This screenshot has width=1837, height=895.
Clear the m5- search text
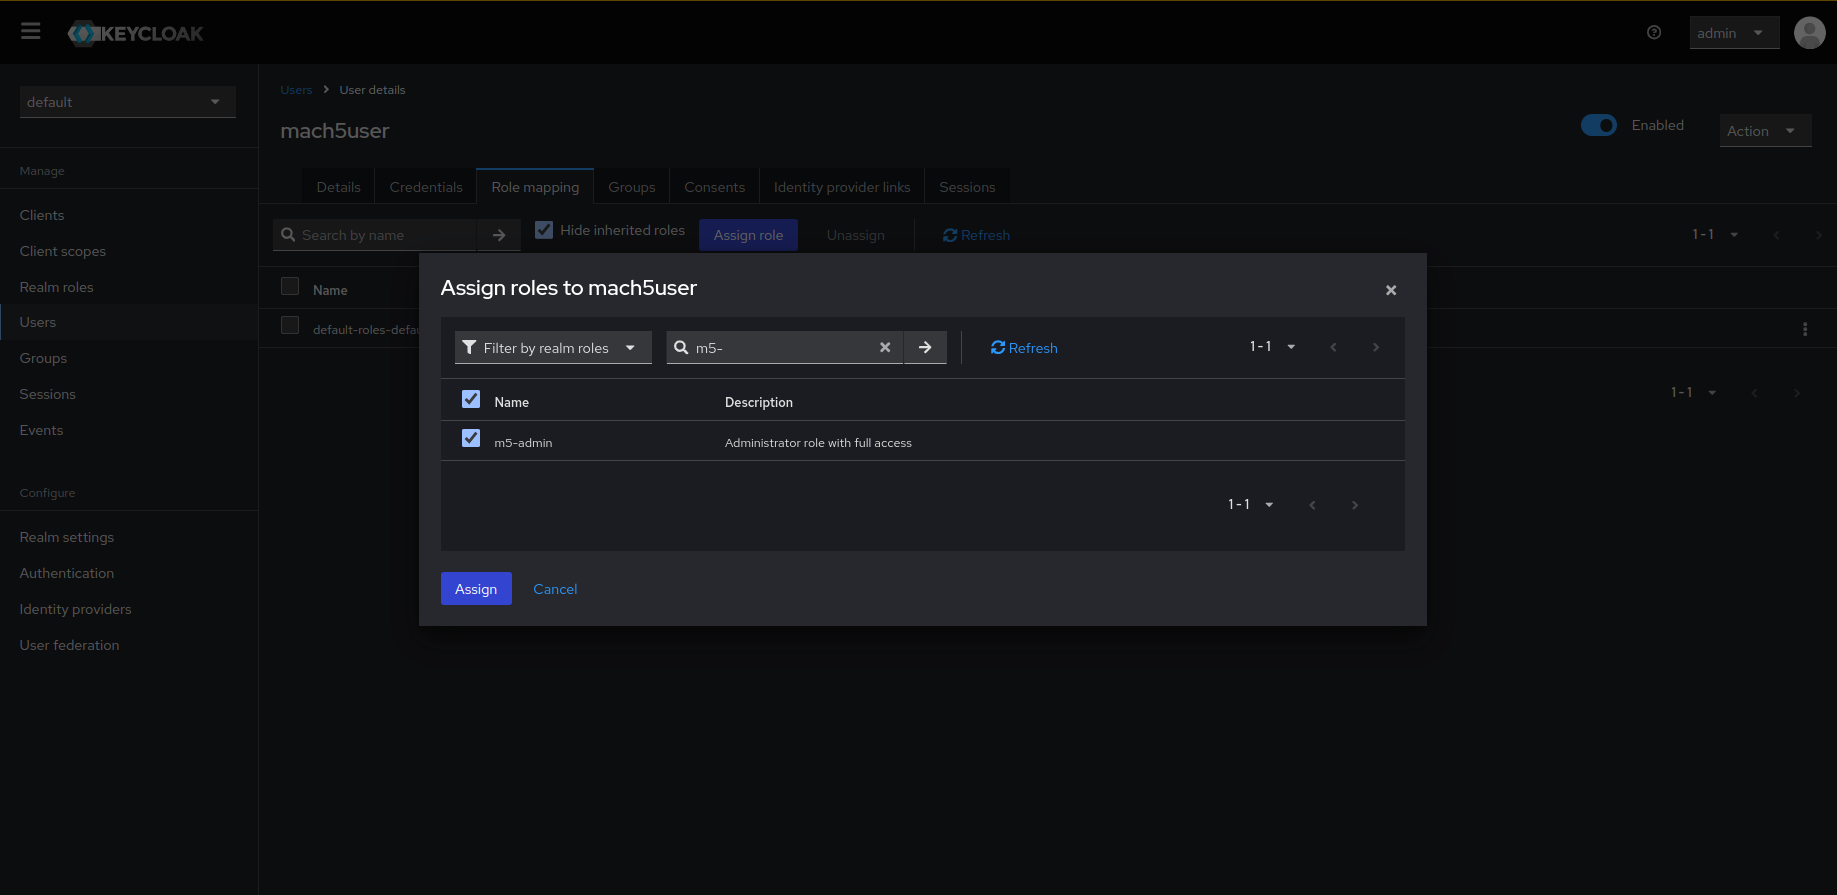point(885,348)
